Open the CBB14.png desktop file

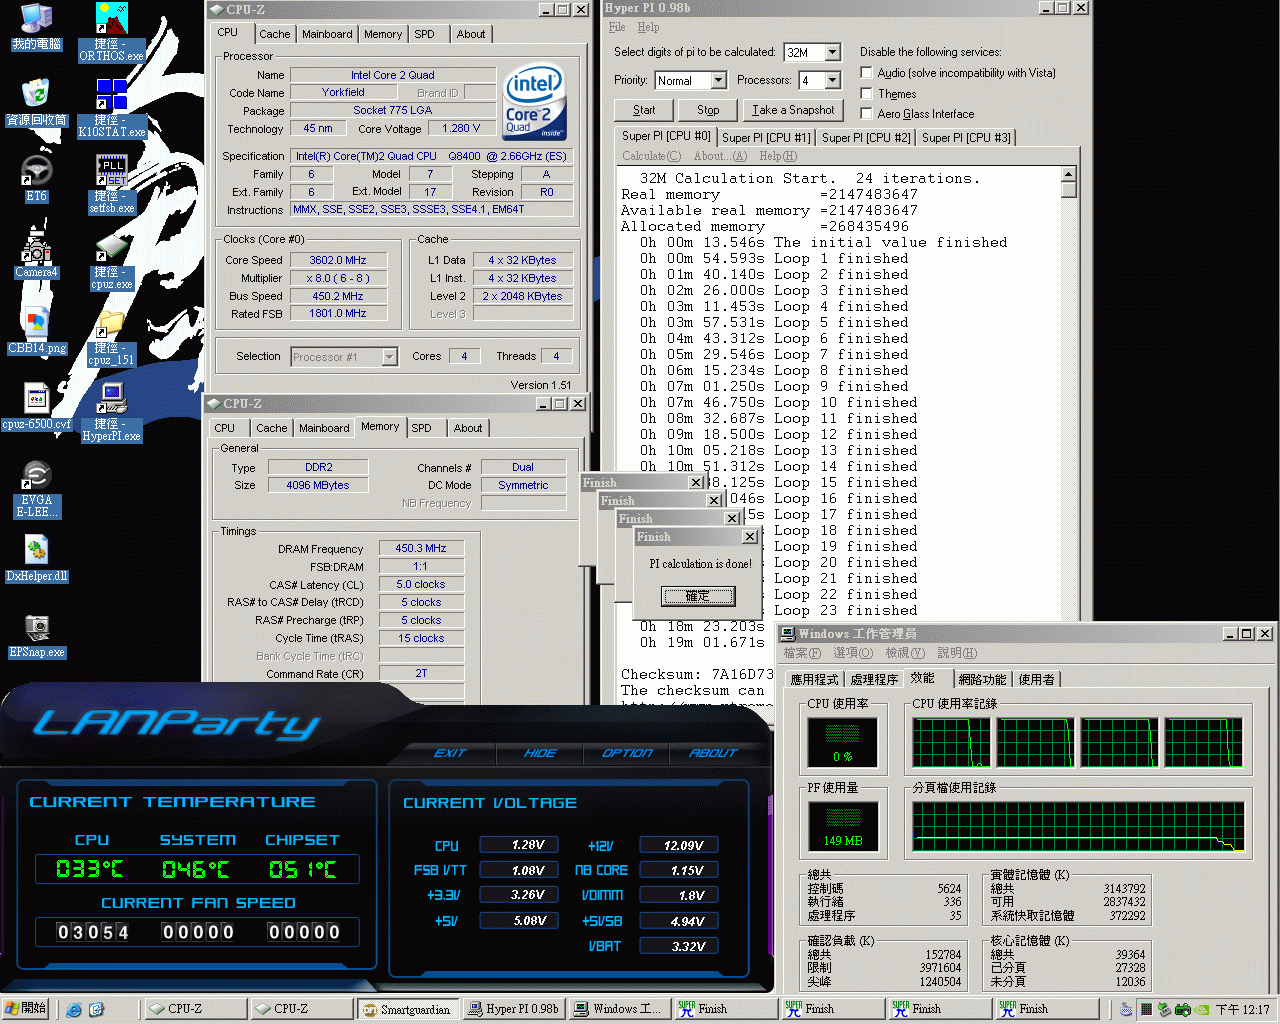[36, 331]
